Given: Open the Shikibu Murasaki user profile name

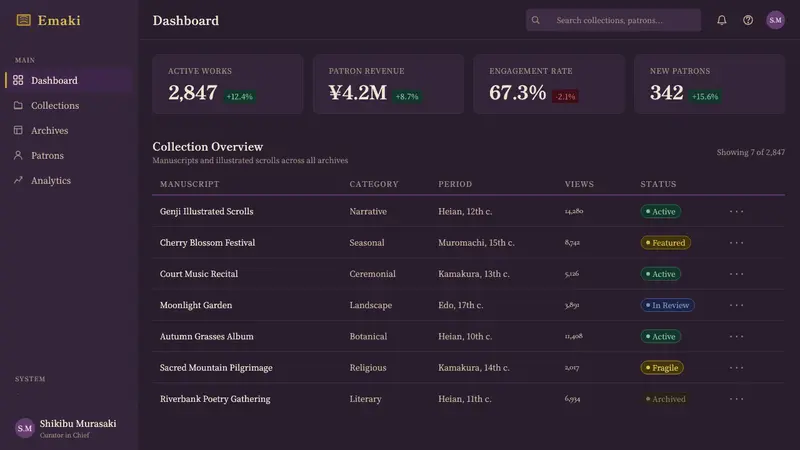Looking at the screenshot, I should click(78, 423).
